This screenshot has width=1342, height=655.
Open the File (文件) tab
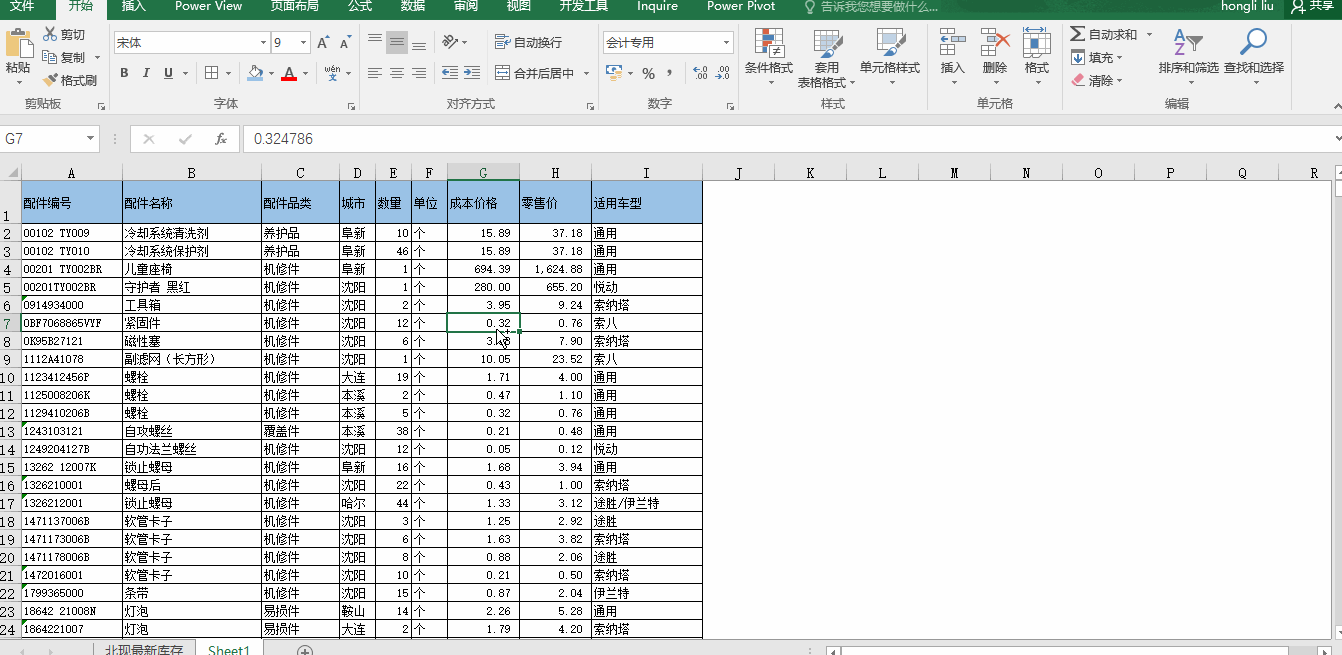22,6
